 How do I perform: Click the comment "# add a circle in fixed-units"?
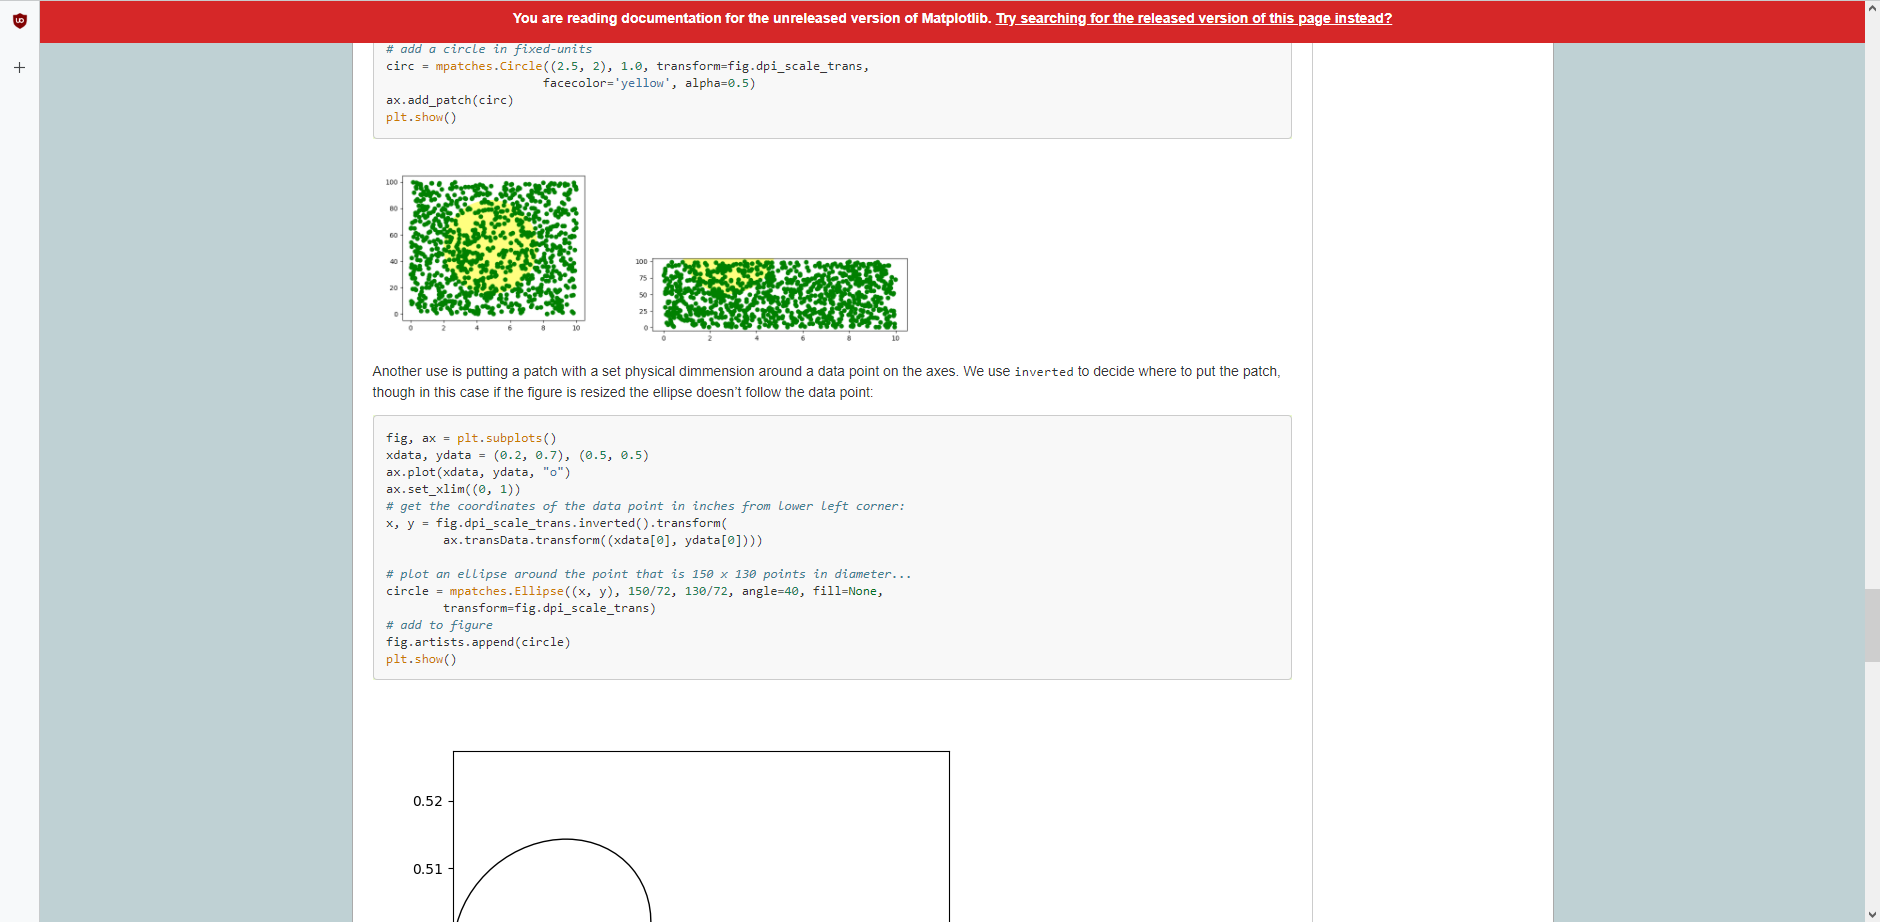tap(489, 49)
